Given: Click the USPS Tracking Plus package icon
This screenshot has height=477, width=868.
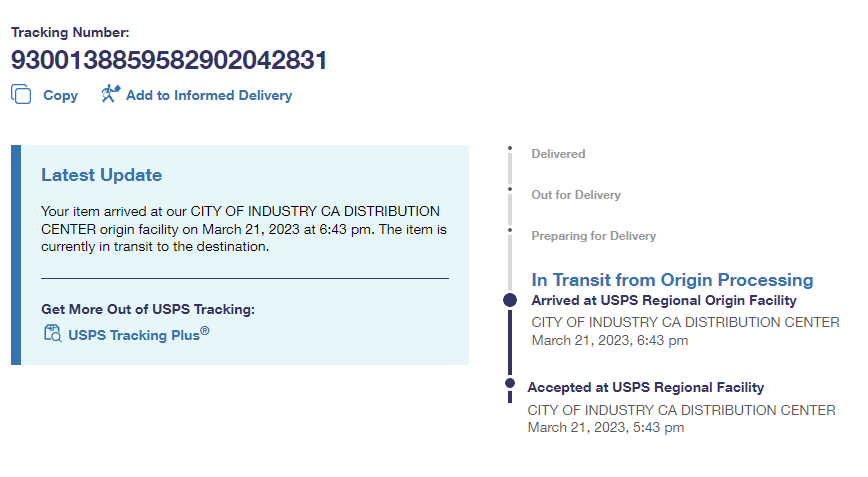Looking at the screenshot, I should click(52, 334).
